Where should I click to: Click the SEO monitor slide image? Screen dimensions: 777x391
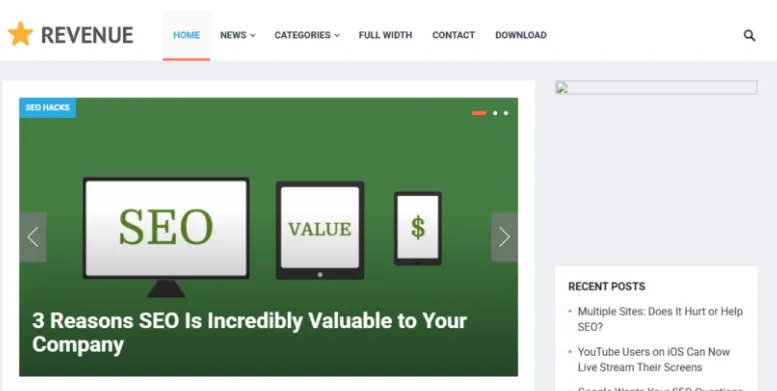[166, 237]
